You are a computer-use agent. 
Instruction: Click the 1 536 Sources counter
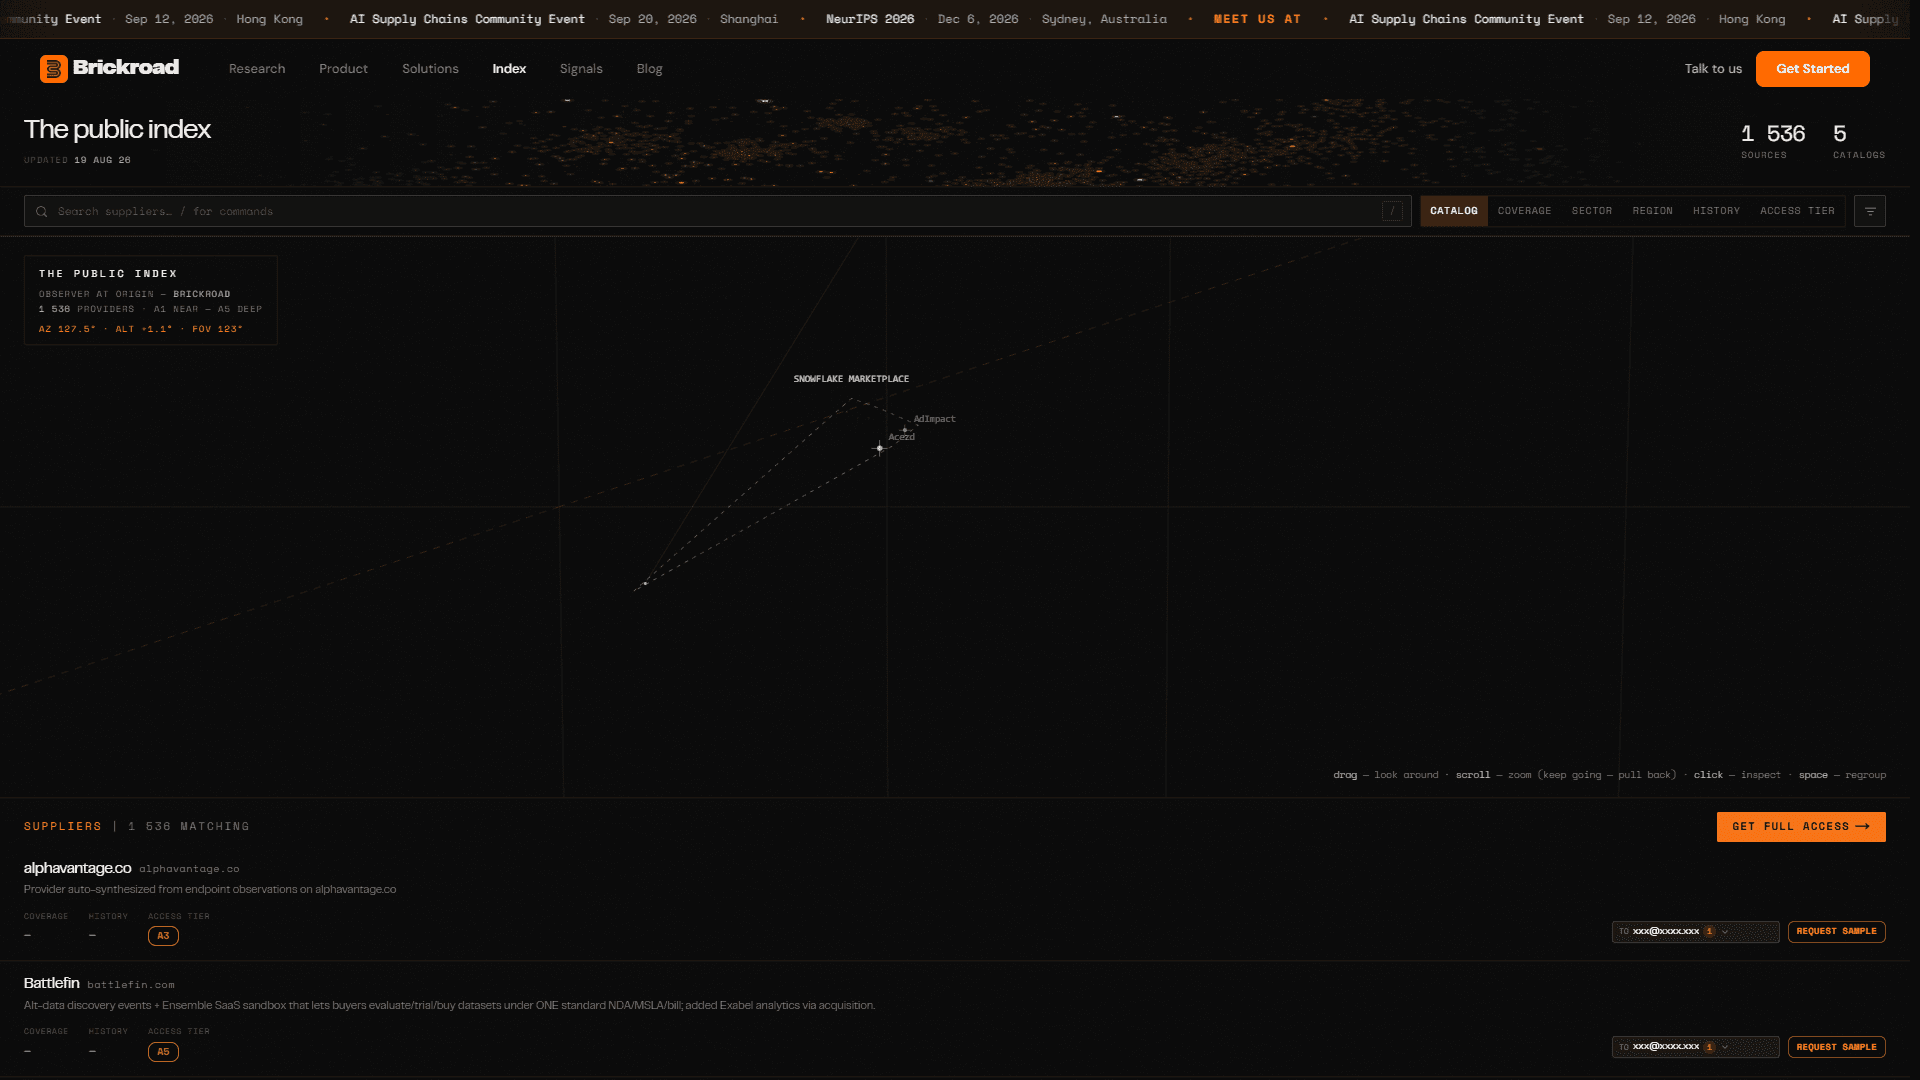coord(1772,141)
